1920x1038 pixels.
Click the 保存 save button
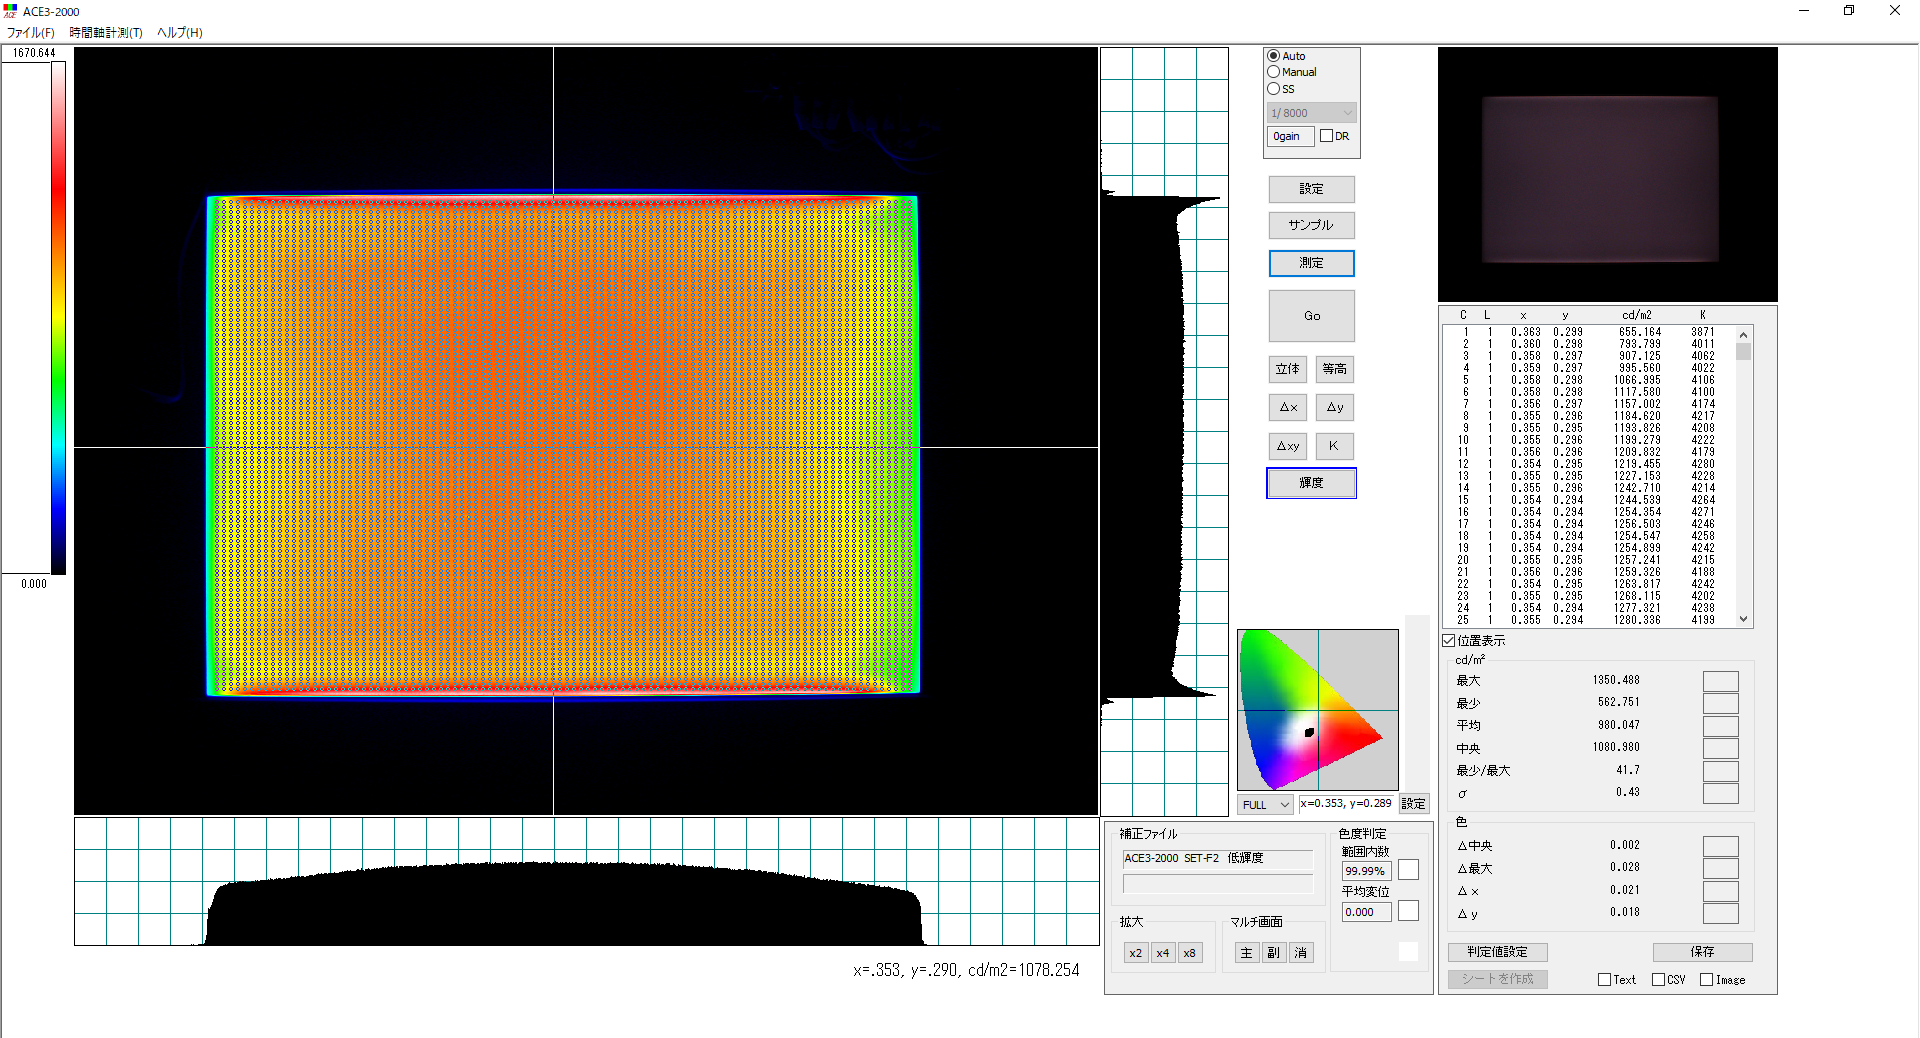point(1702,952)
